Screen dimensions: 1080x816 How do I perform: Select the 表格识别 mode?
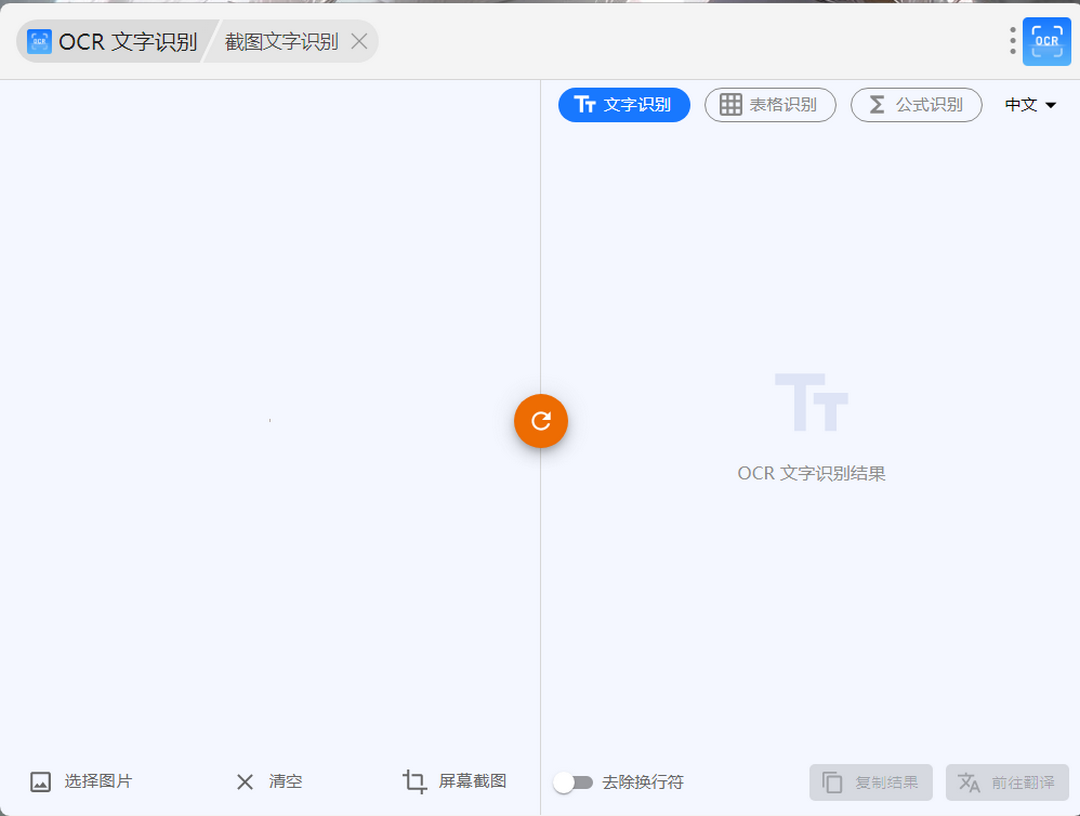pyautogui.click(x=770, y=105)
